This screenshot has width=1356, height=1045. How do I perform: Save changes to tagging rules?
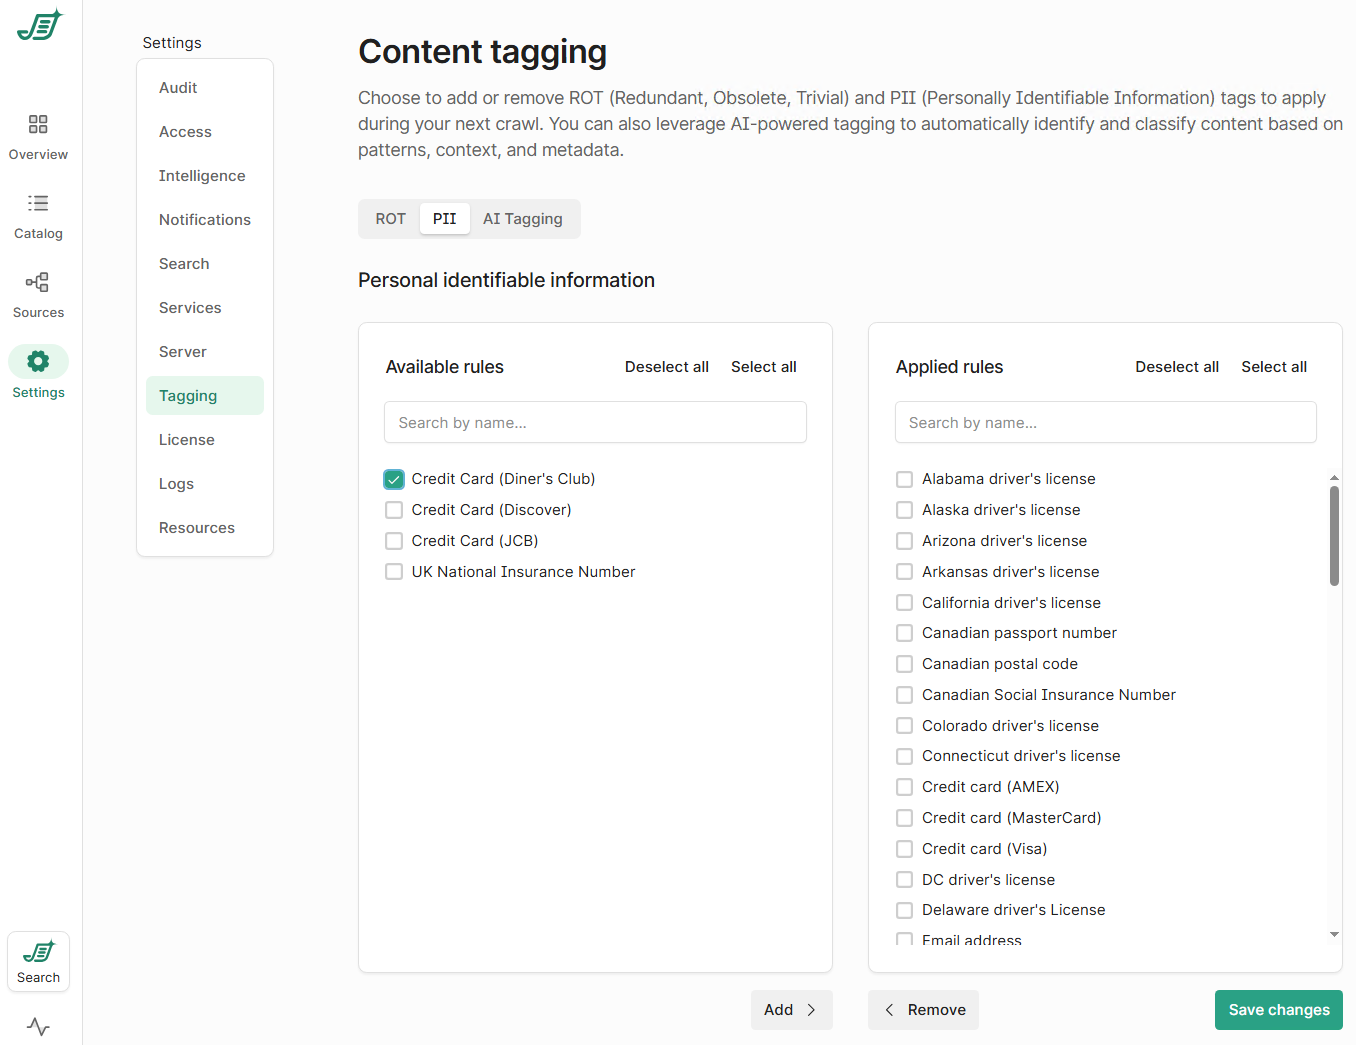(x=1278, y=1010)
